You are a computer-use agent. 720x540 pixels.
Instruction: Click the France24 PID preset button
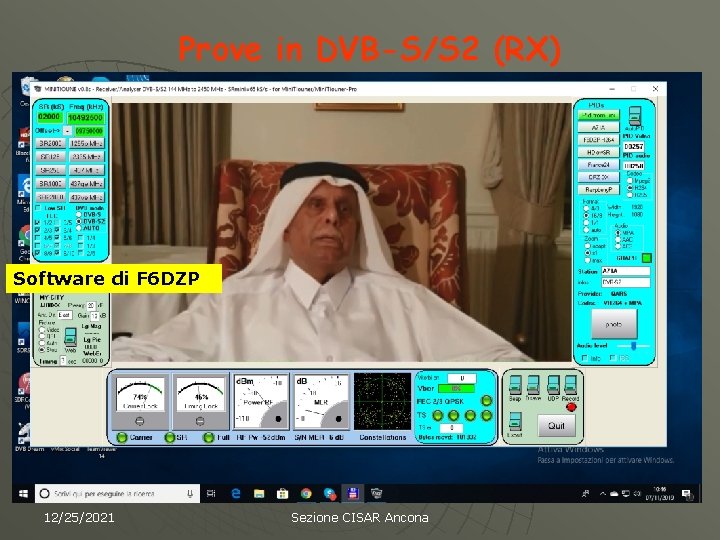[x=598, y=164]
